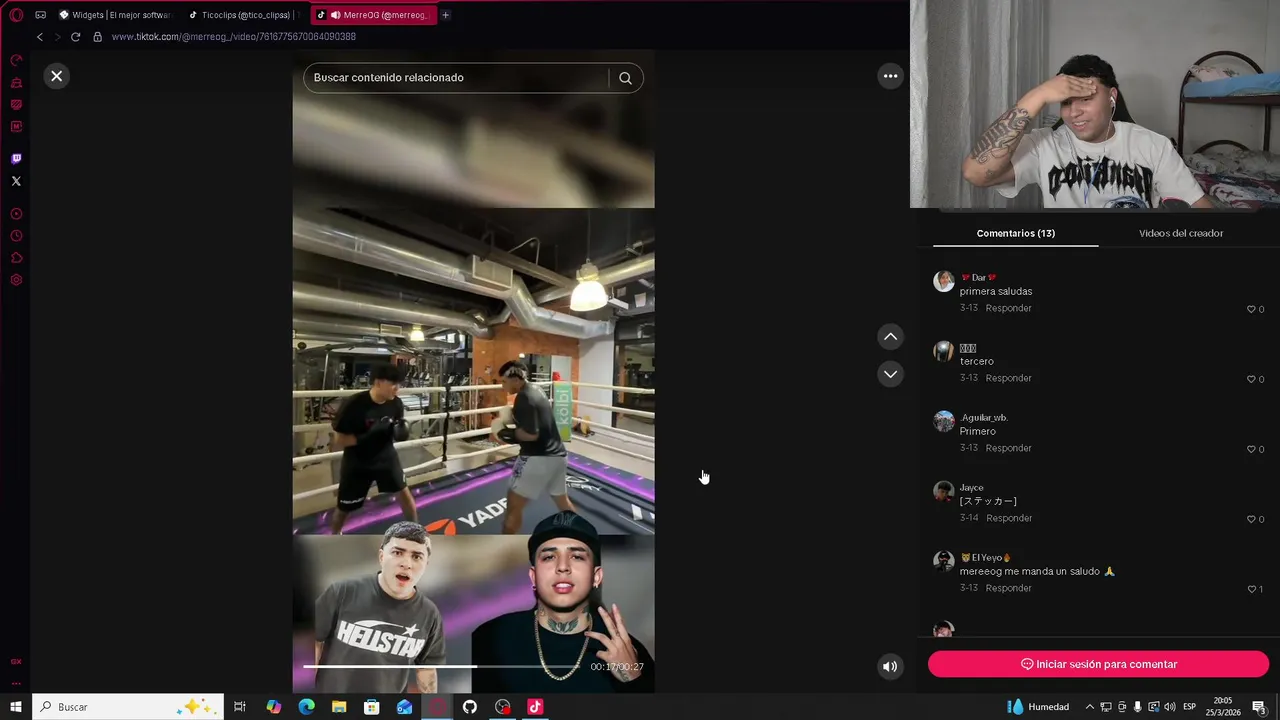Open Windows Start menu

pos(16,707)
